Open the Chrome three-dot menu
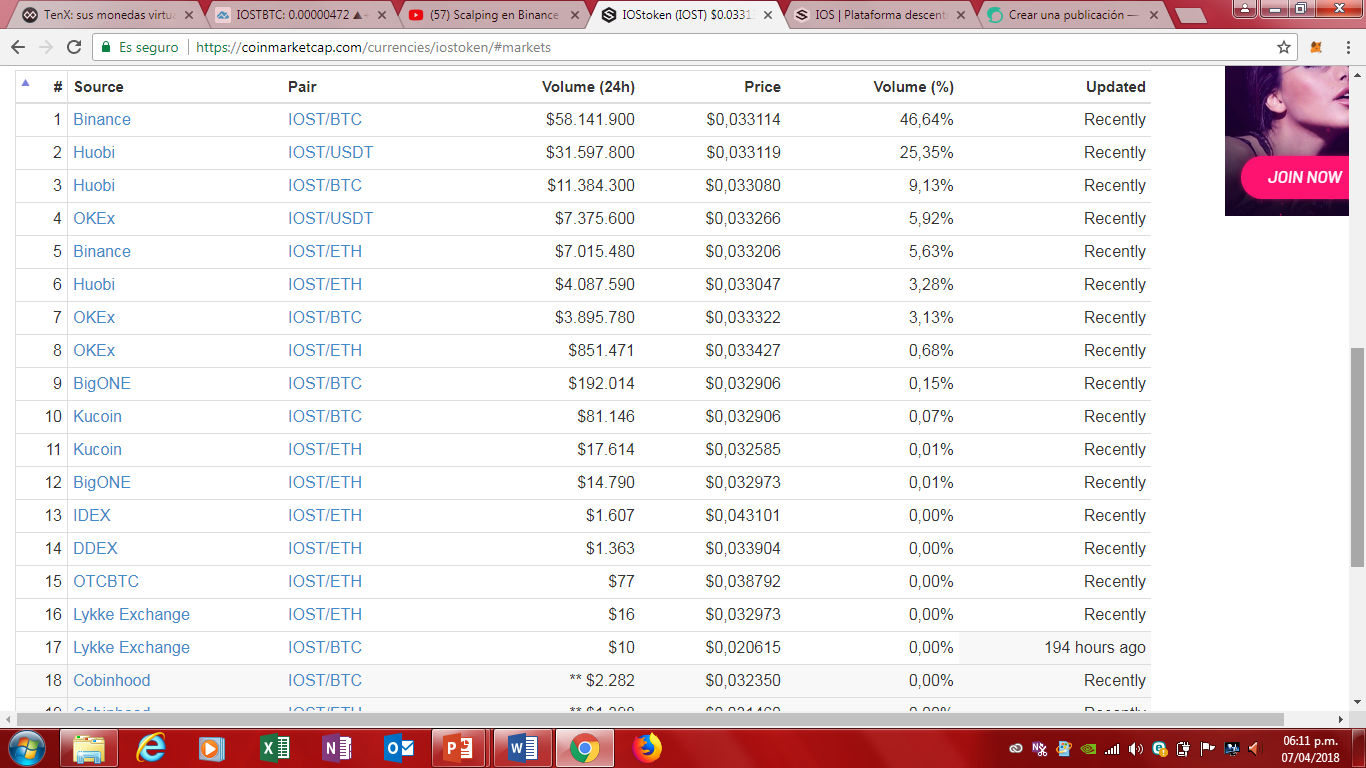 [1347, 47]
